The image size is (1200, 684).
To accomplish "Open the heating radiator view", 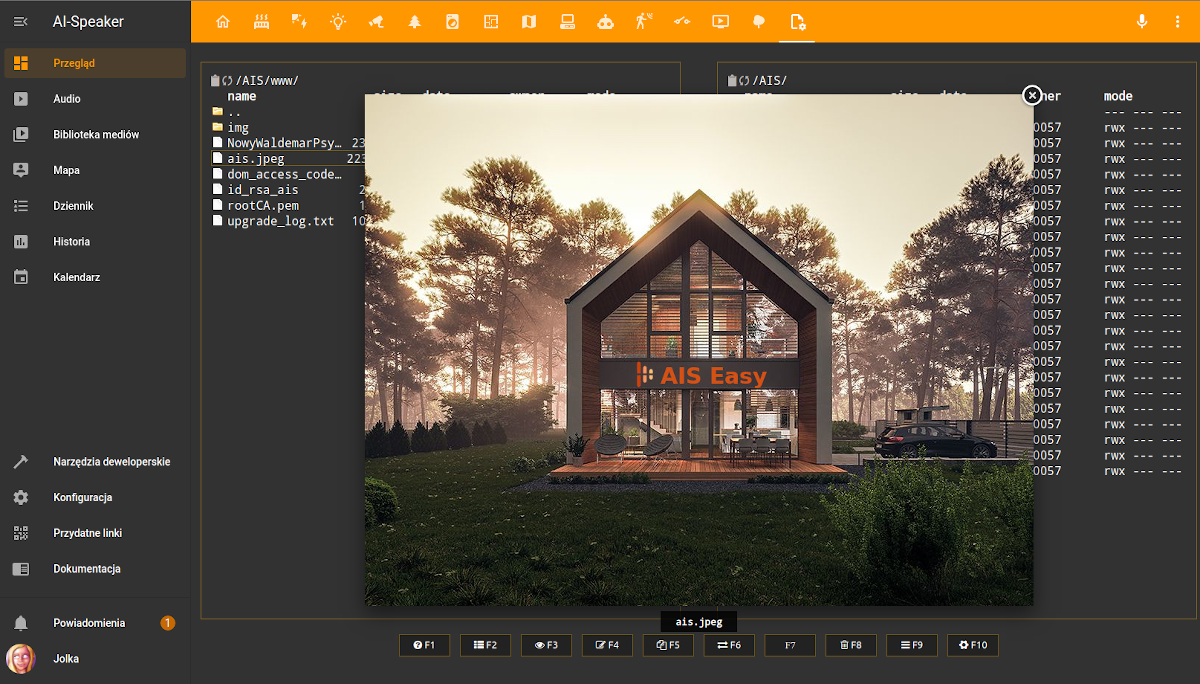I will point(261,21).
